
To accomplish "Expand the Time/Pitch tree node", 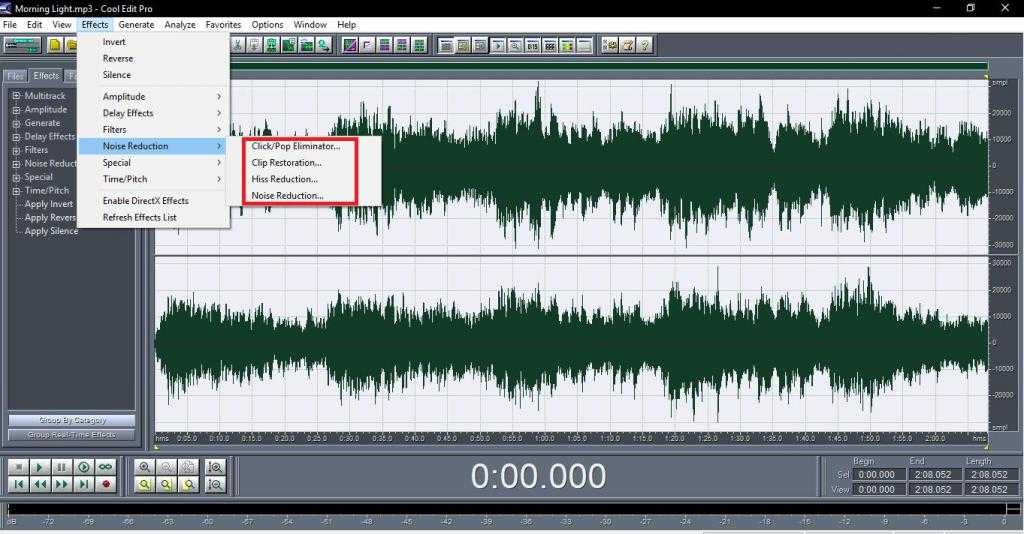I will [x=16, y=190].
